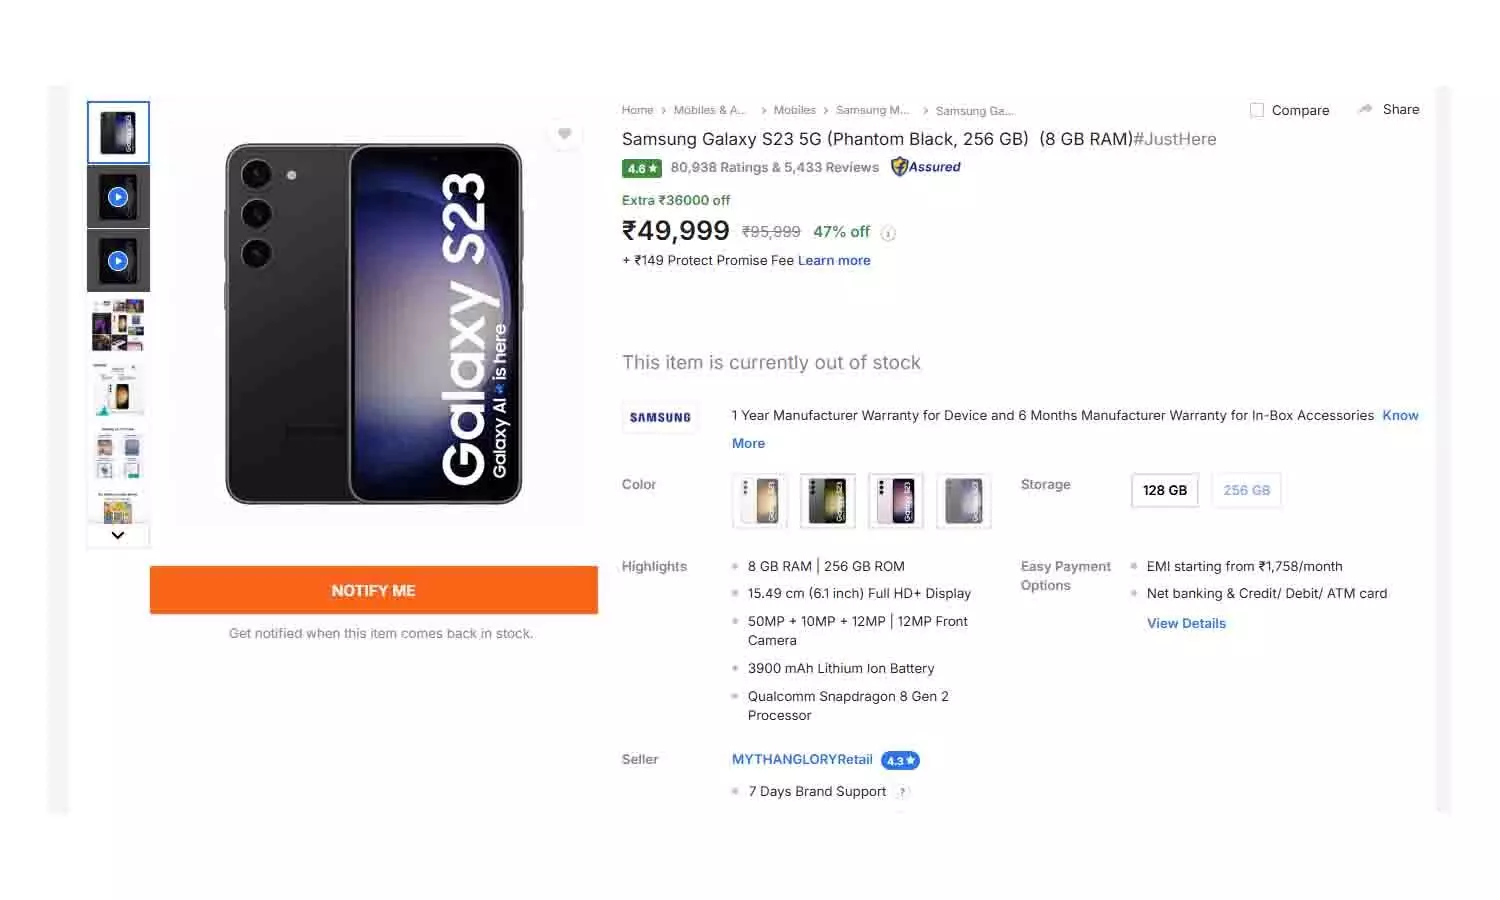This screenshot has width=1500, height=900.
Task: Open the price breakdown info icon
Action: (x=888, y=233)
